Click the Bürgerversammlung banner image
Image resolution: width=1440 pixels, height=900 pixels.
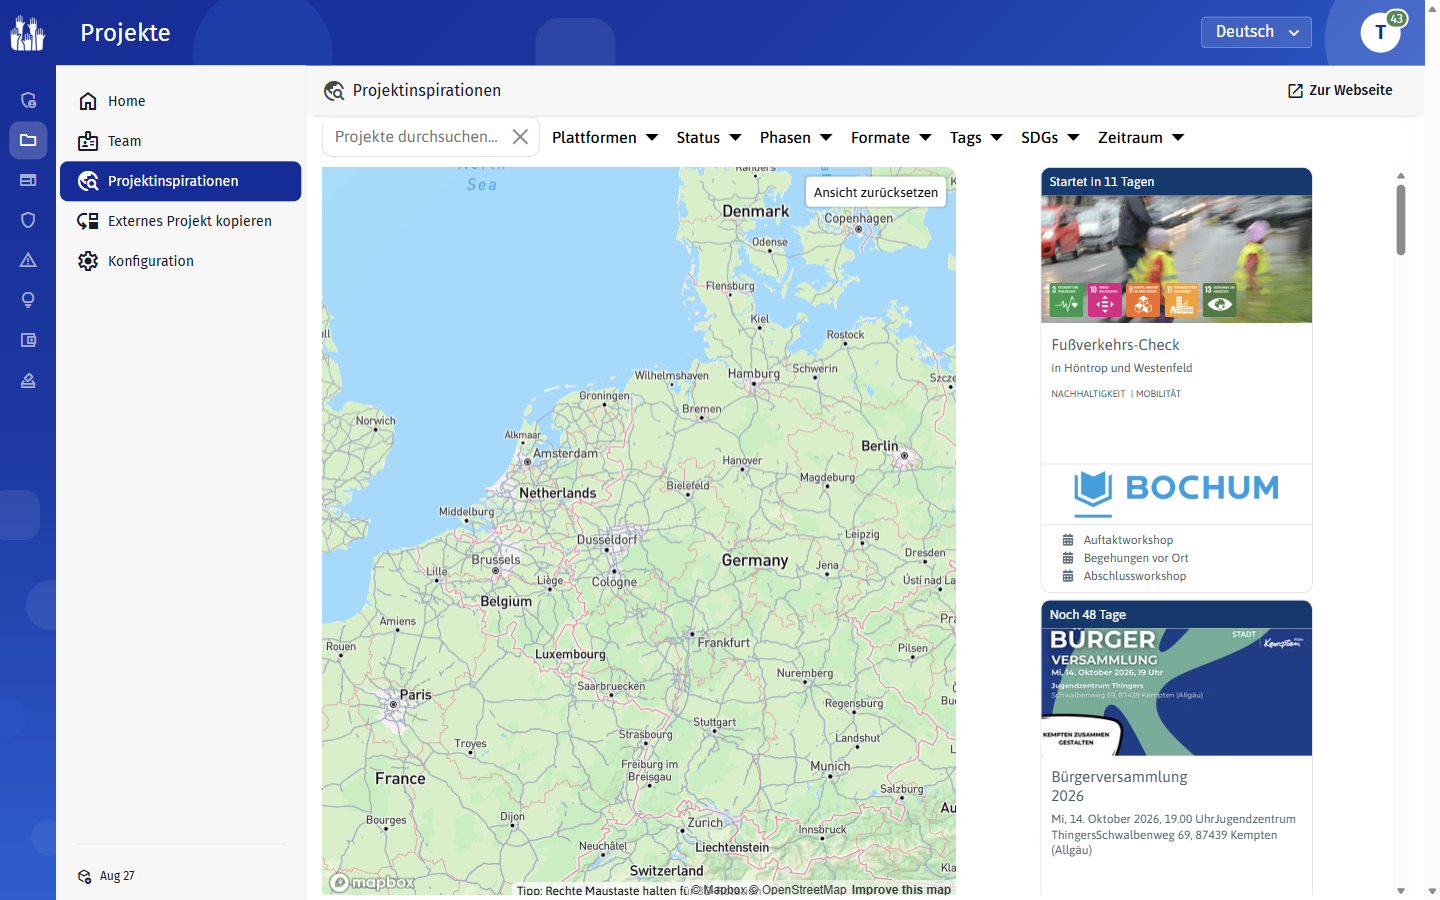(1176, 692)
